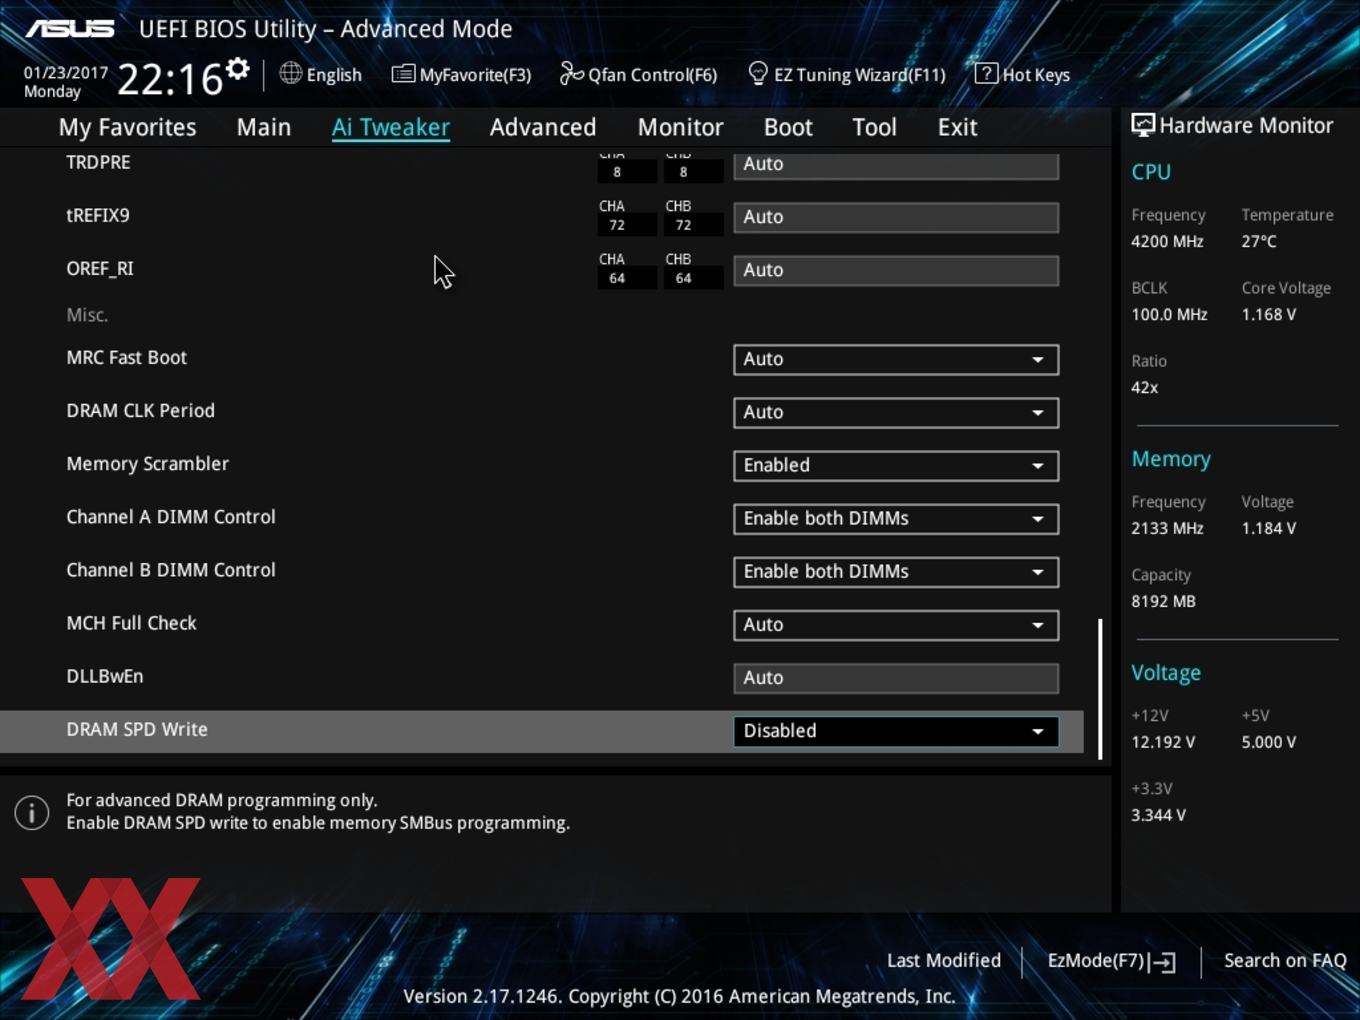Screen dimensions: 1360x1020
Task: Switch to the Exit tab
Action: (957, 127)
